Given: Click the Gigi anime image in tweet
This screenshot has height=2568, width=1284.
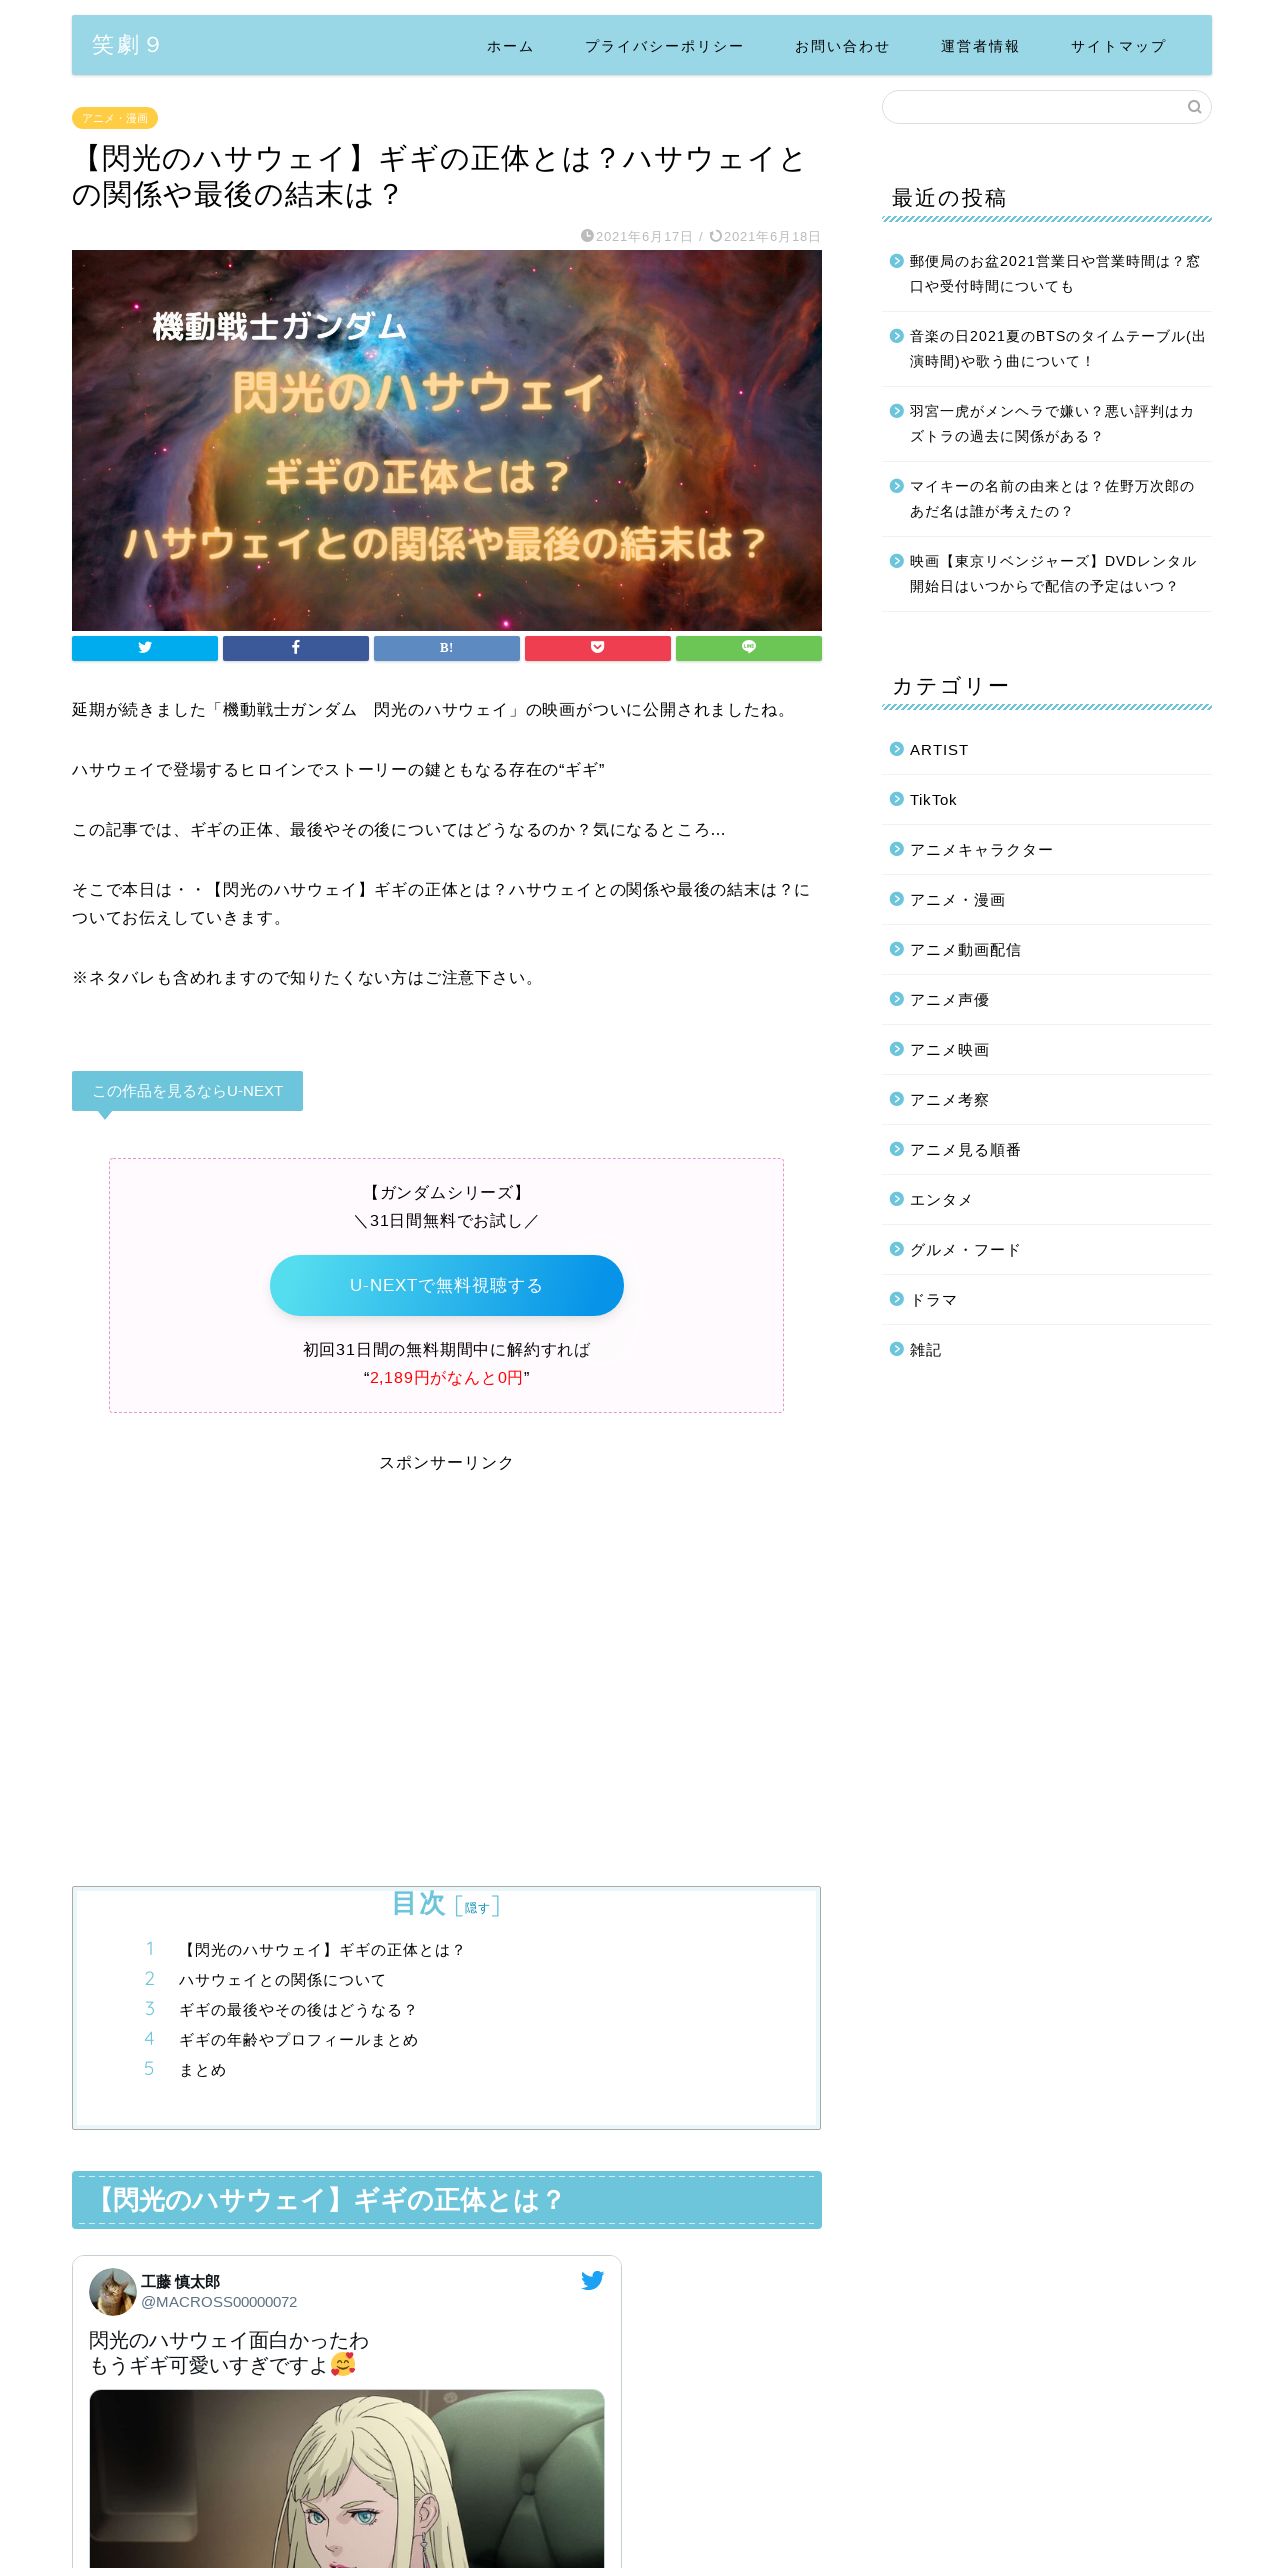Looking at the screenshot, I should 347,2478.
